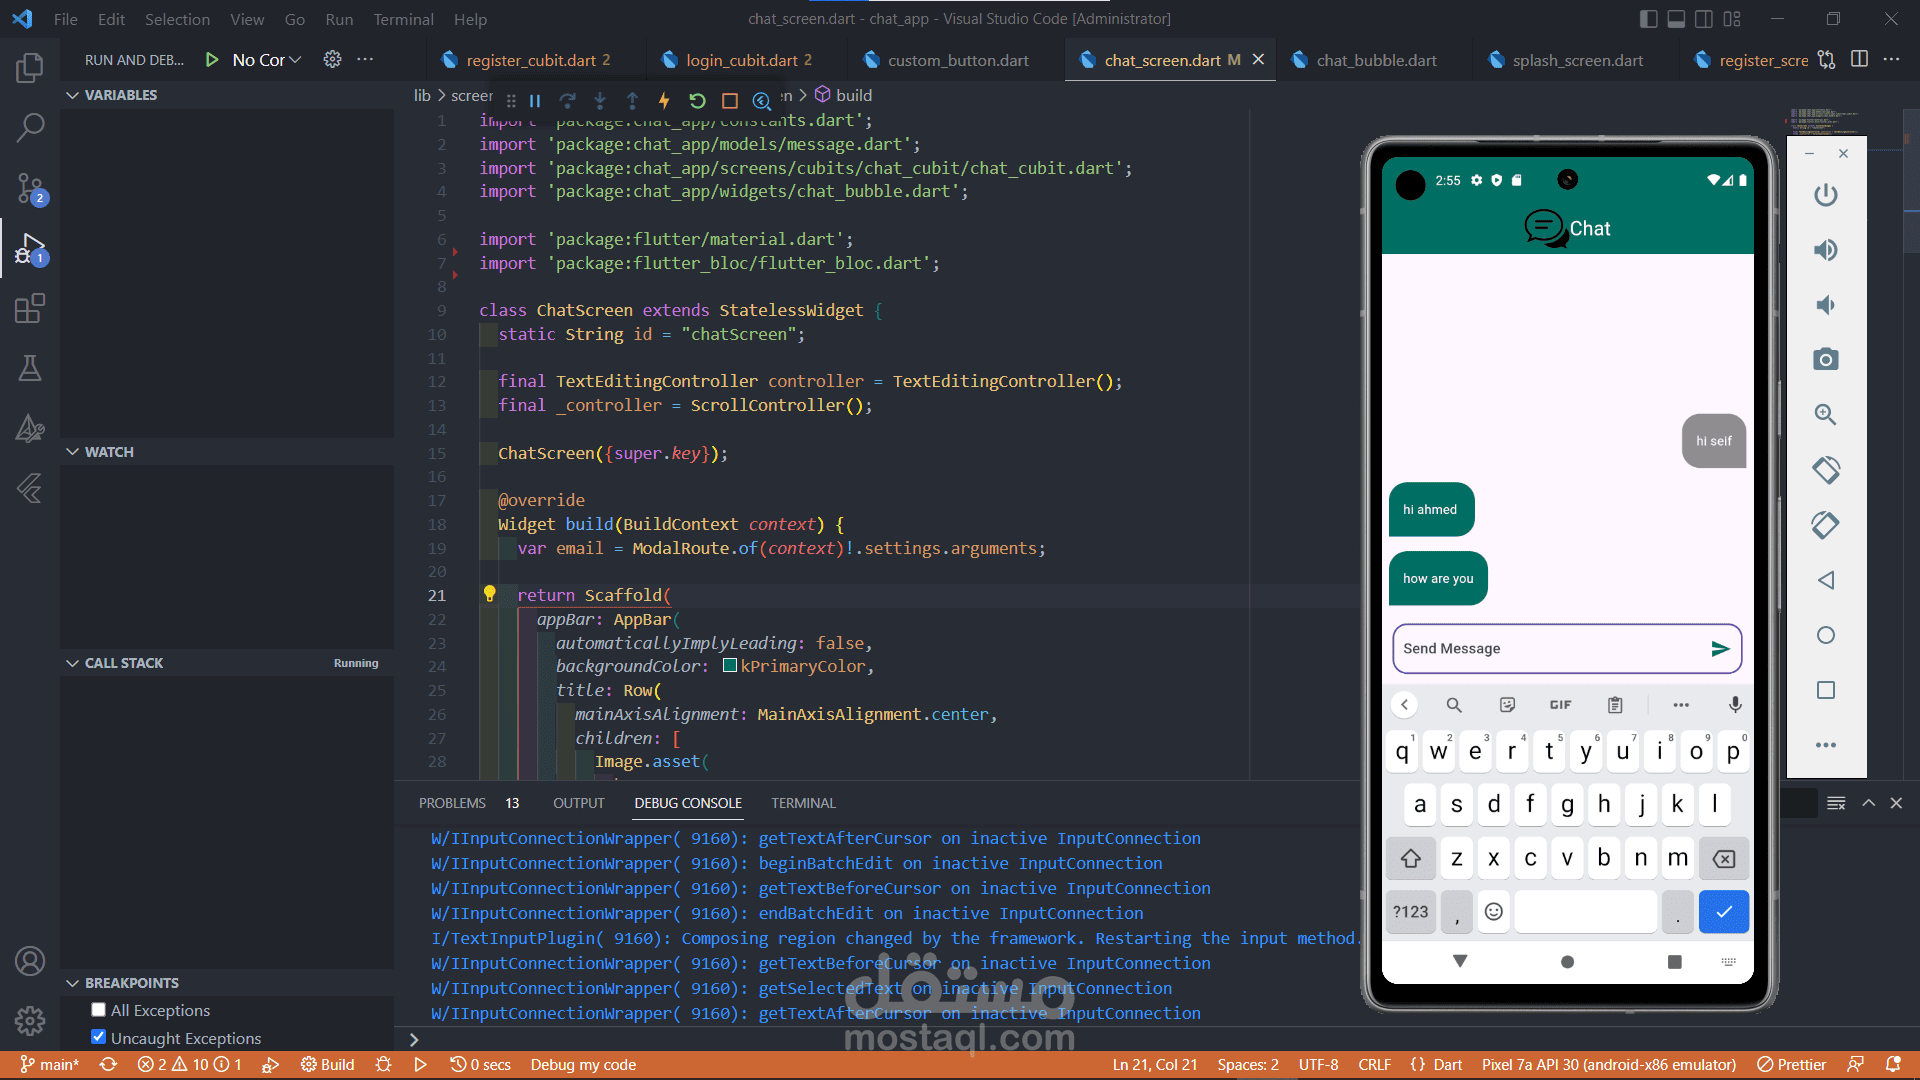Open the Extensions view in activity bar
Screen dimensions: 1920x1080
pos(30,308)
